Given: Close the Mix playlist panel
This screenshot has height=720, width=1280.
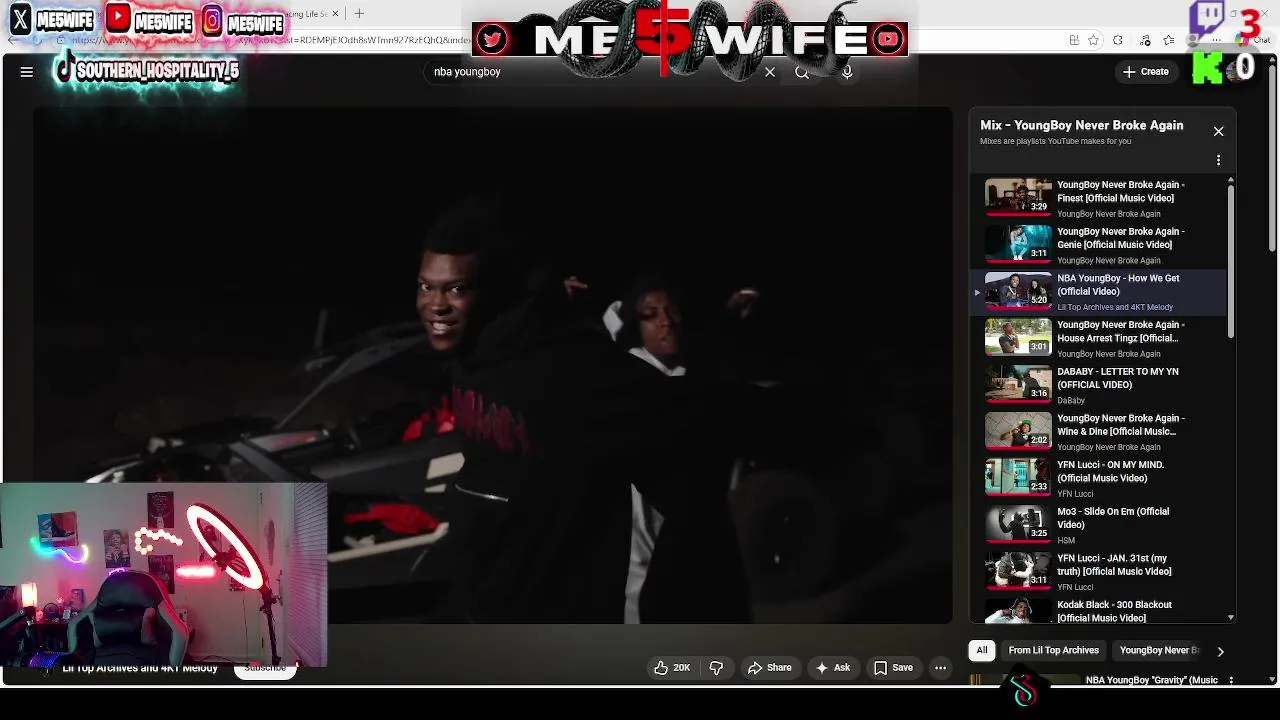Looking at the screenshot, I should (x=1218, y=131).
